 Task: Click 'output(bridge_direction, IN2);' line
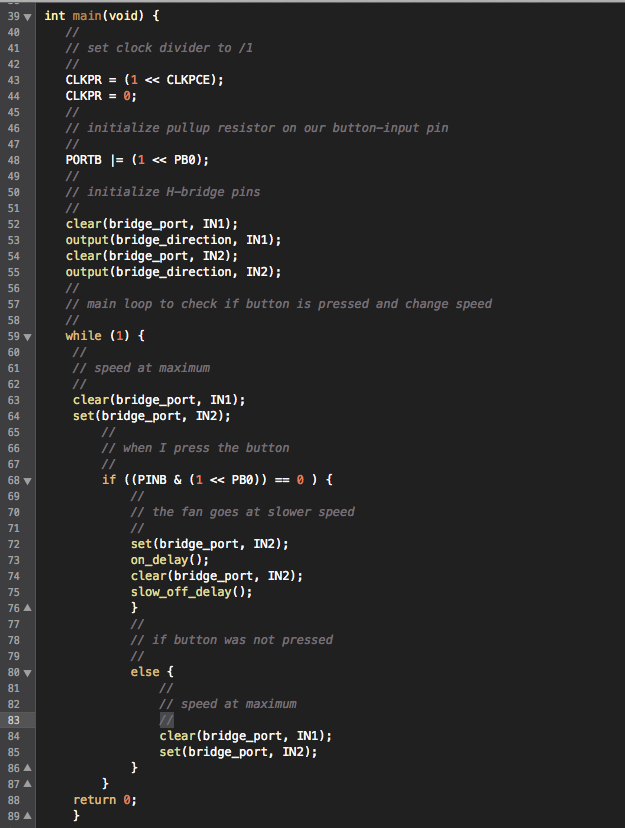(173, 272)
